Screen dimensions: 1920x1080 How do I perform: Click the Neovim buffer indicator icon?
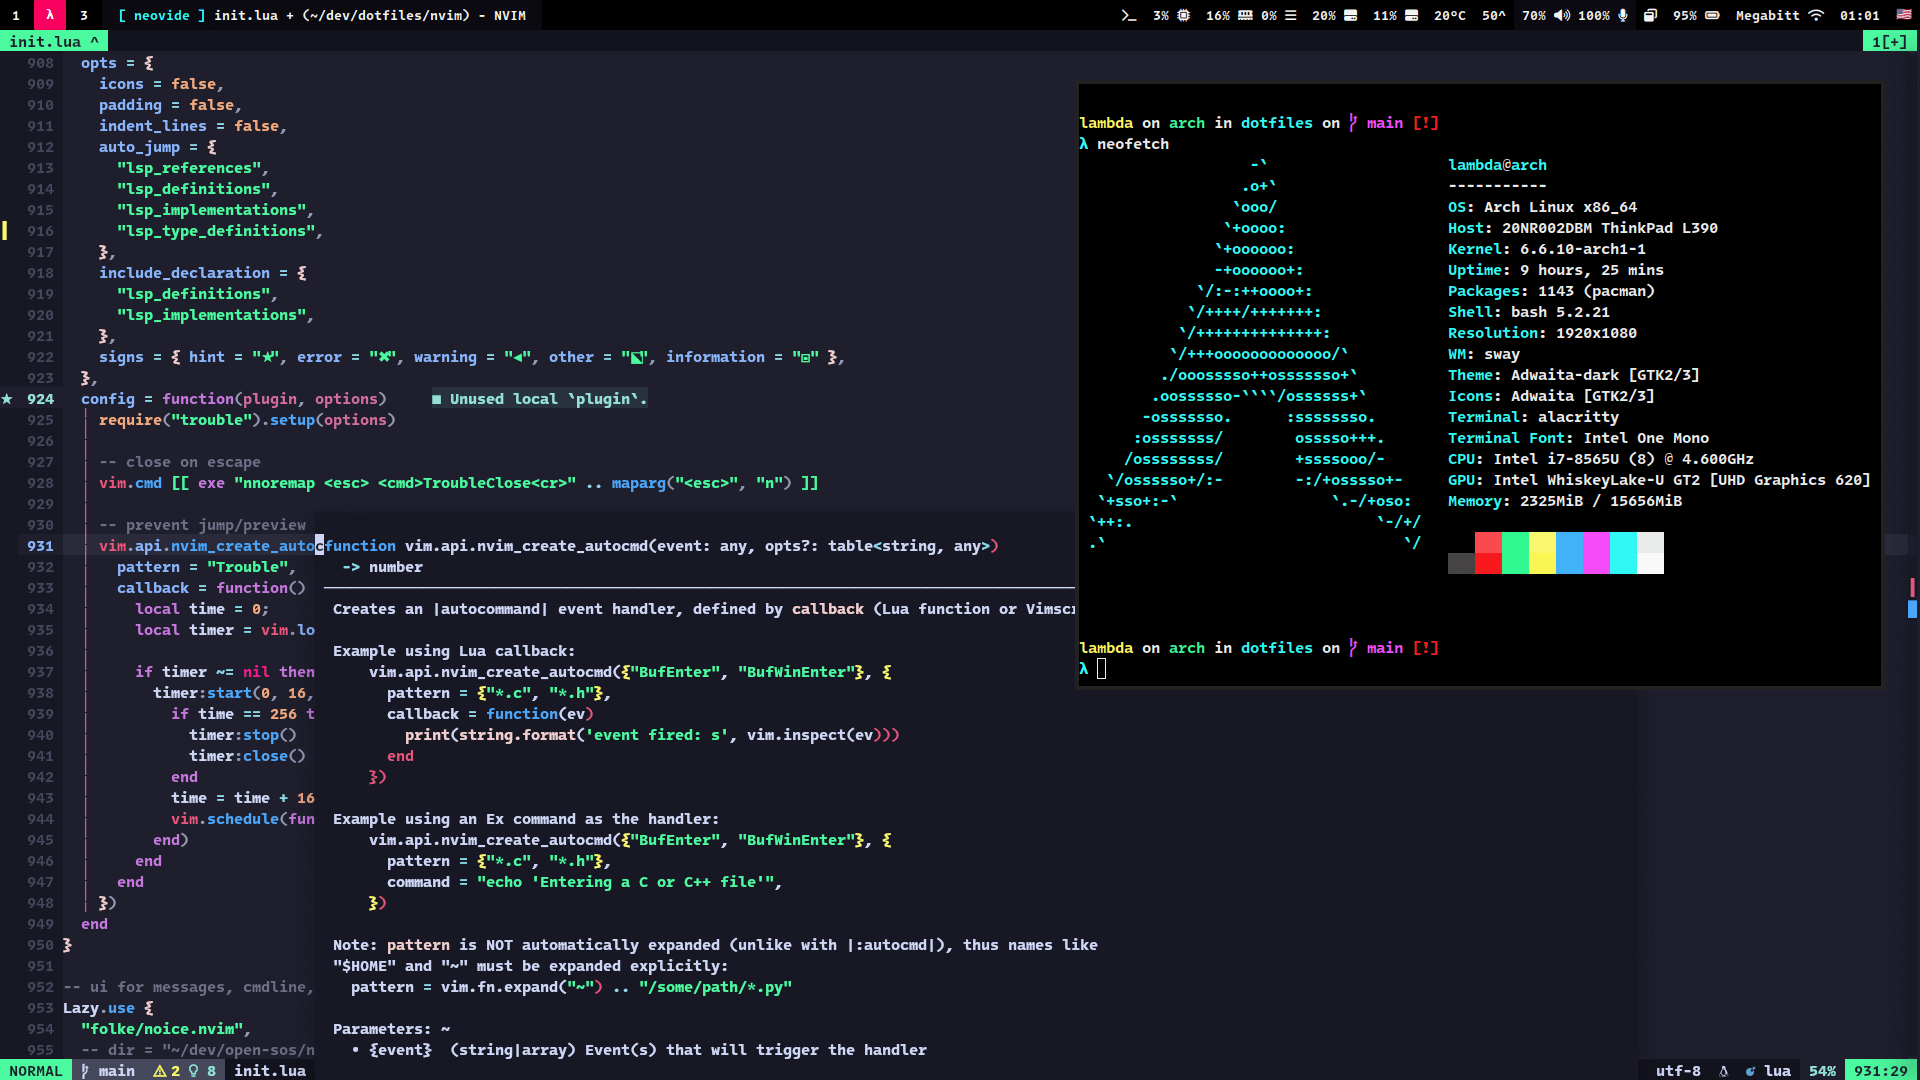click(1888, 40)
